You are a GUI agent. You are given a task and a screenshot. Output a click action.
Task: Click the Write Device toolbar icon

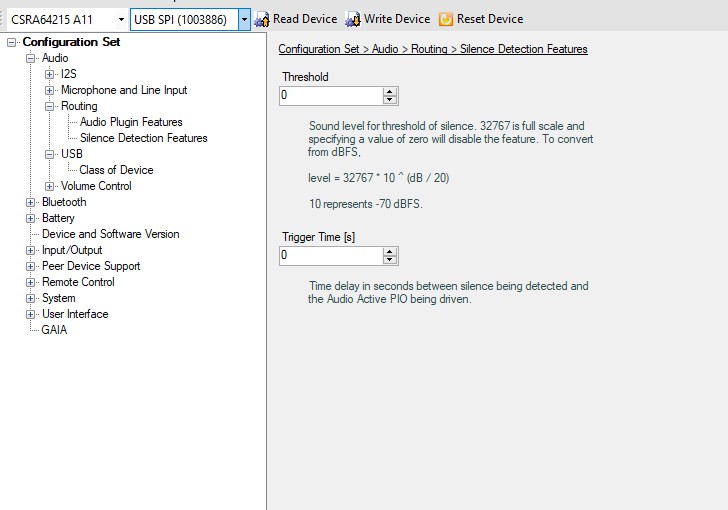click(x=353, y=19)
